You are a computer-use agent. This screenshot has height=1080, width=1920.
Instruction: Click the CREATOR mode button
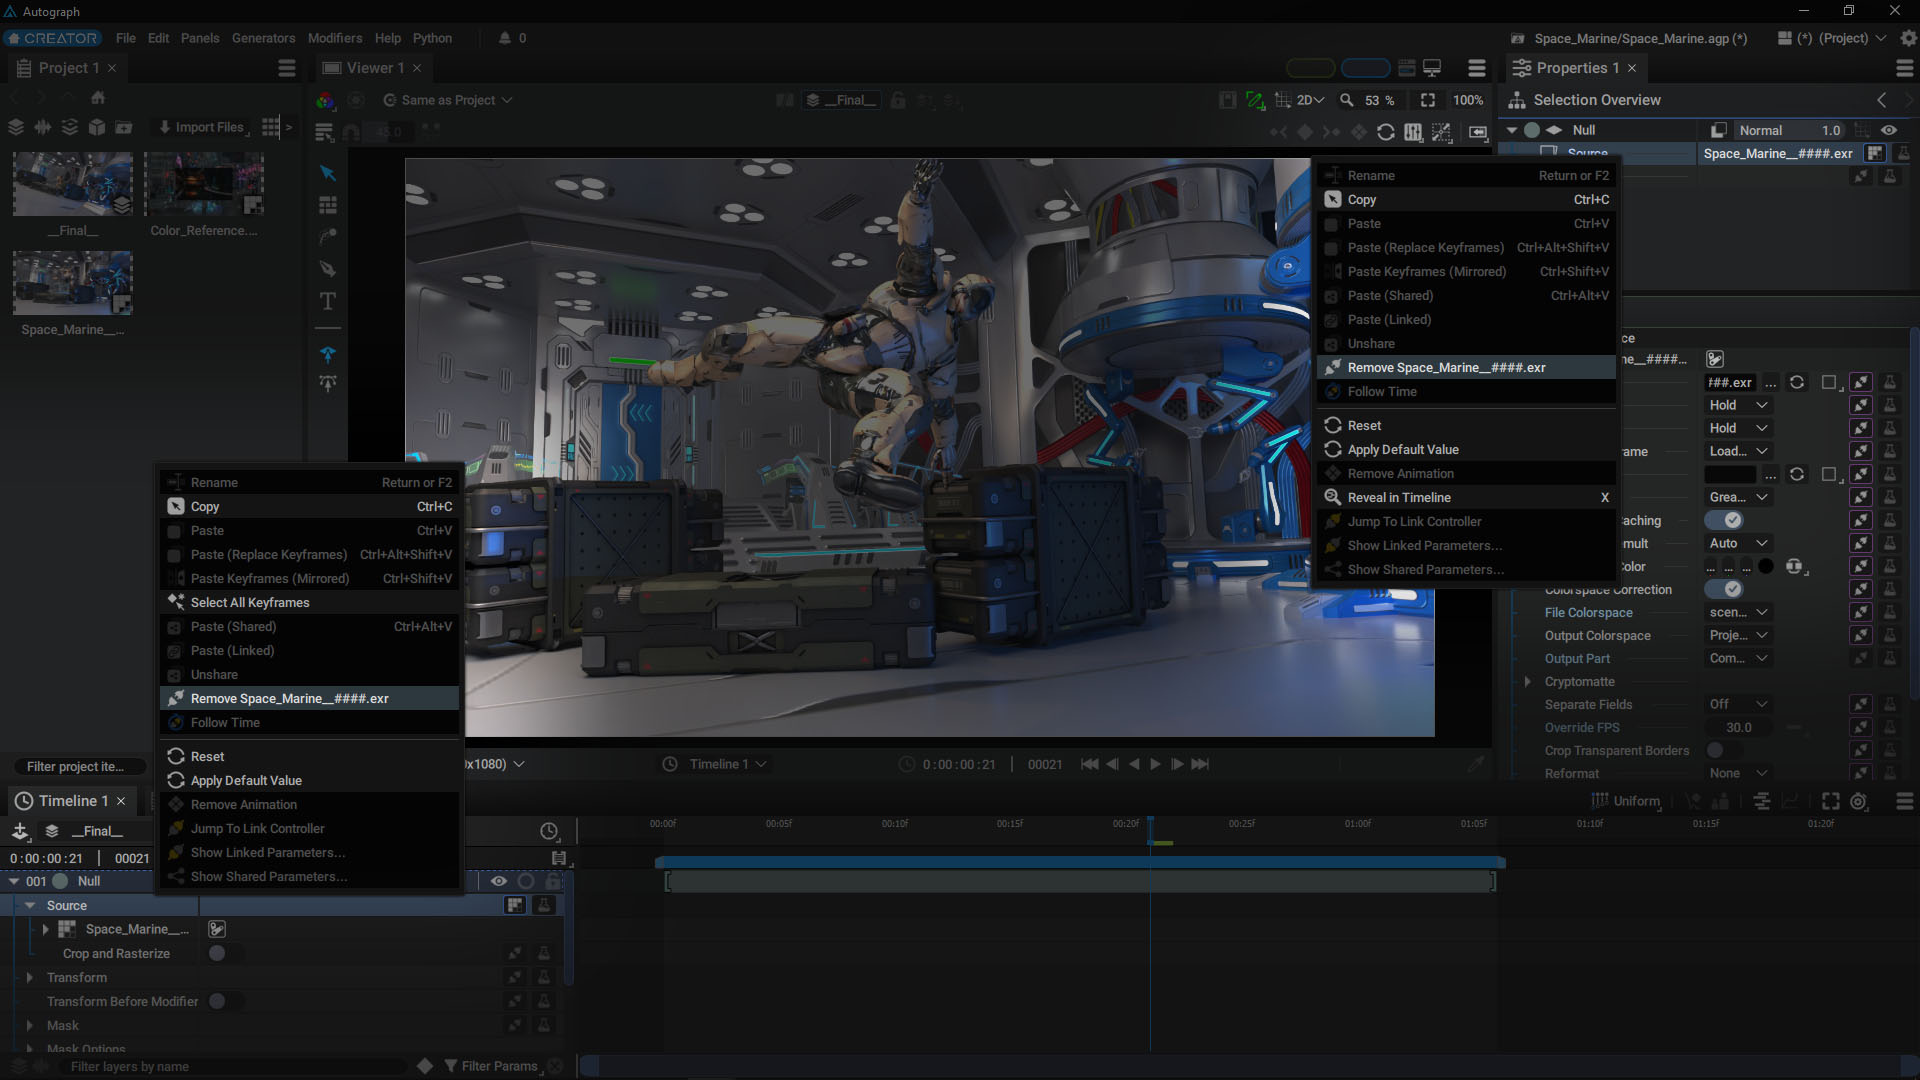[x=52, y=38]
